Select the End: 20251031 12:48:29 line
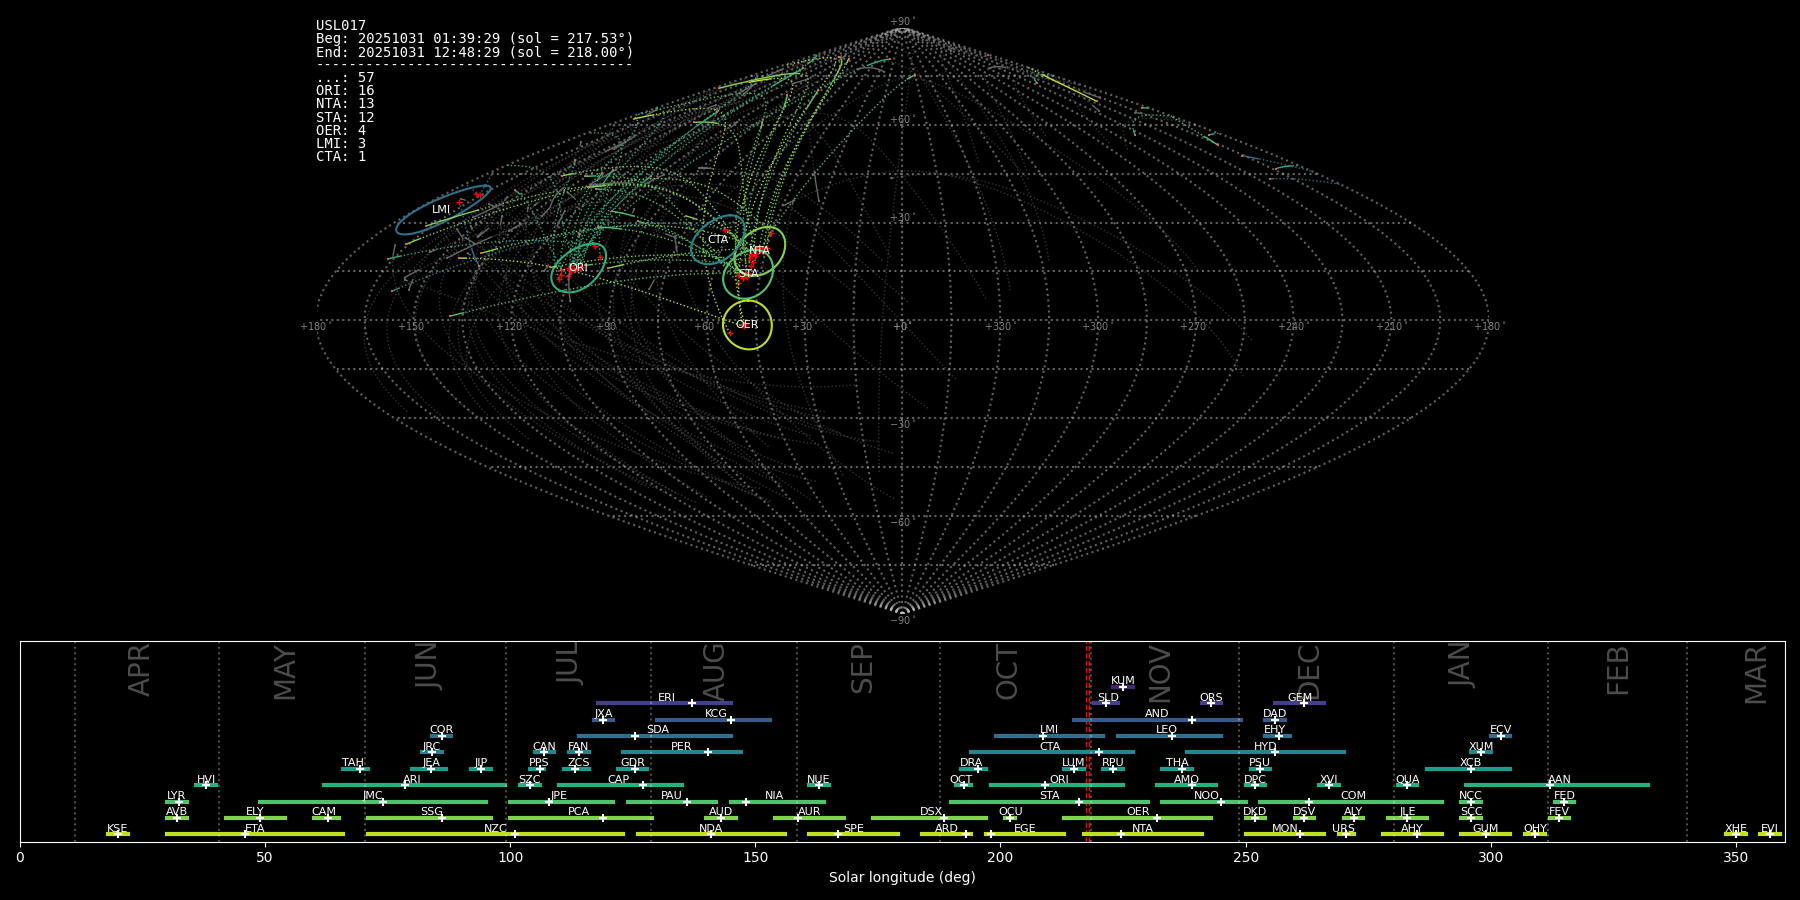 475,52
